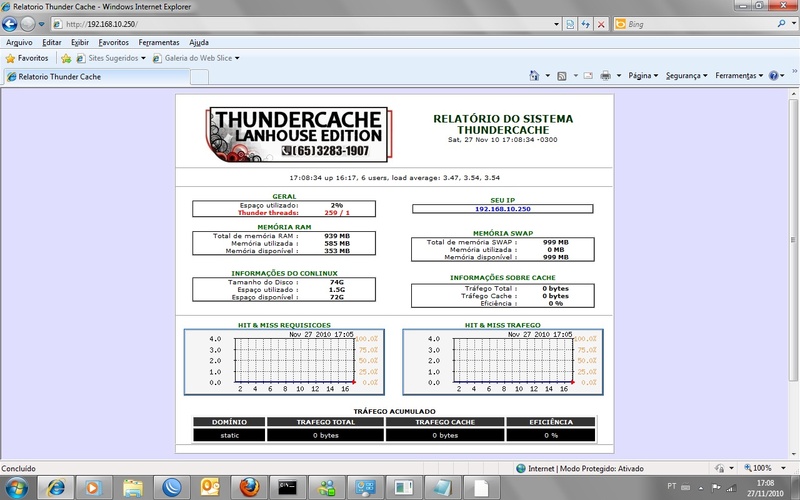Click the address bar with 192.168.10.250

301,24
